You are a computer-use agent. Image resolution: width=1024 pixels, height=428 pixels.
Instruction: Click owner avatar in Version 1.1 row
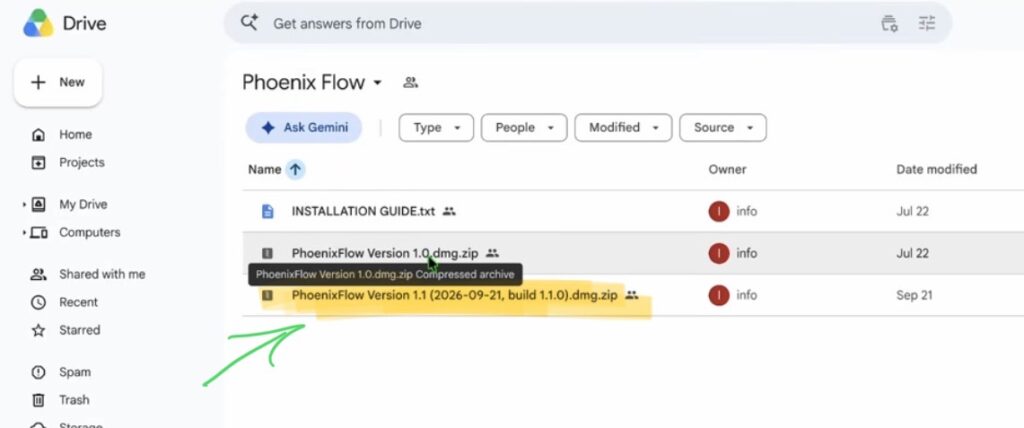[719, 295]
